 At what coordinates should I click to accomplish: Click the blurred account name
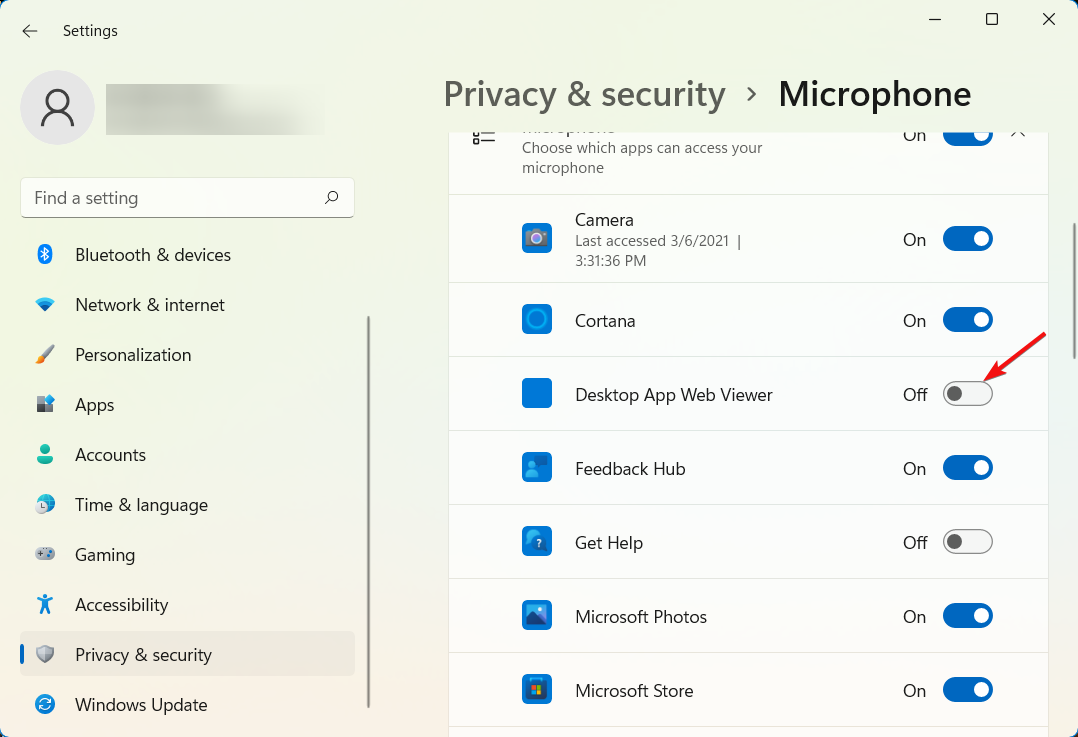215,109
